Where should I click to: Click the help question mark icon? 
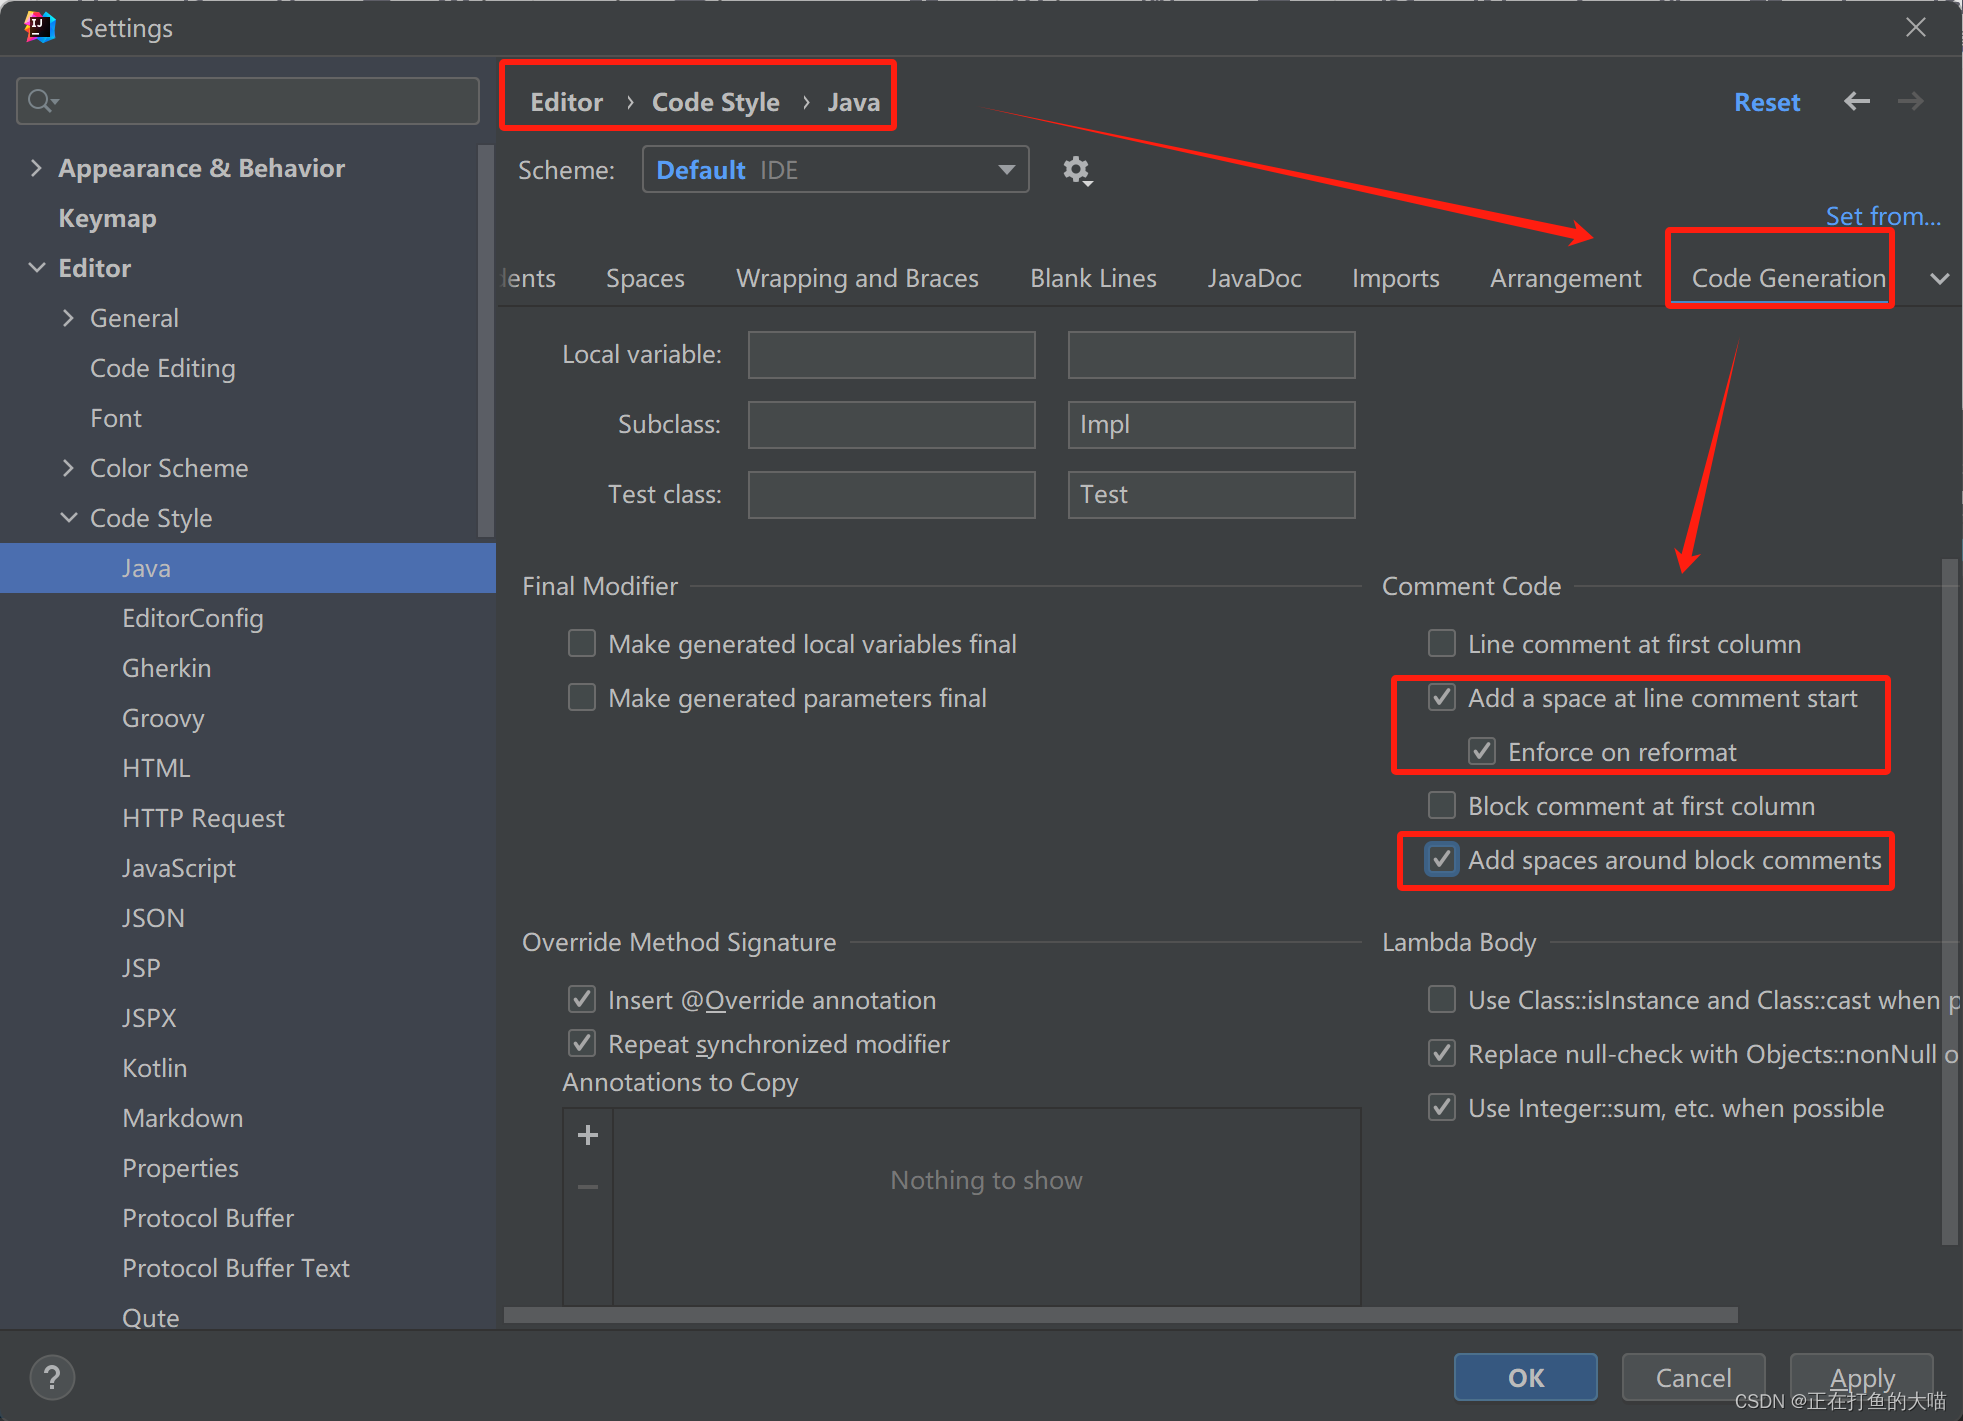(x=52, y=1378)
